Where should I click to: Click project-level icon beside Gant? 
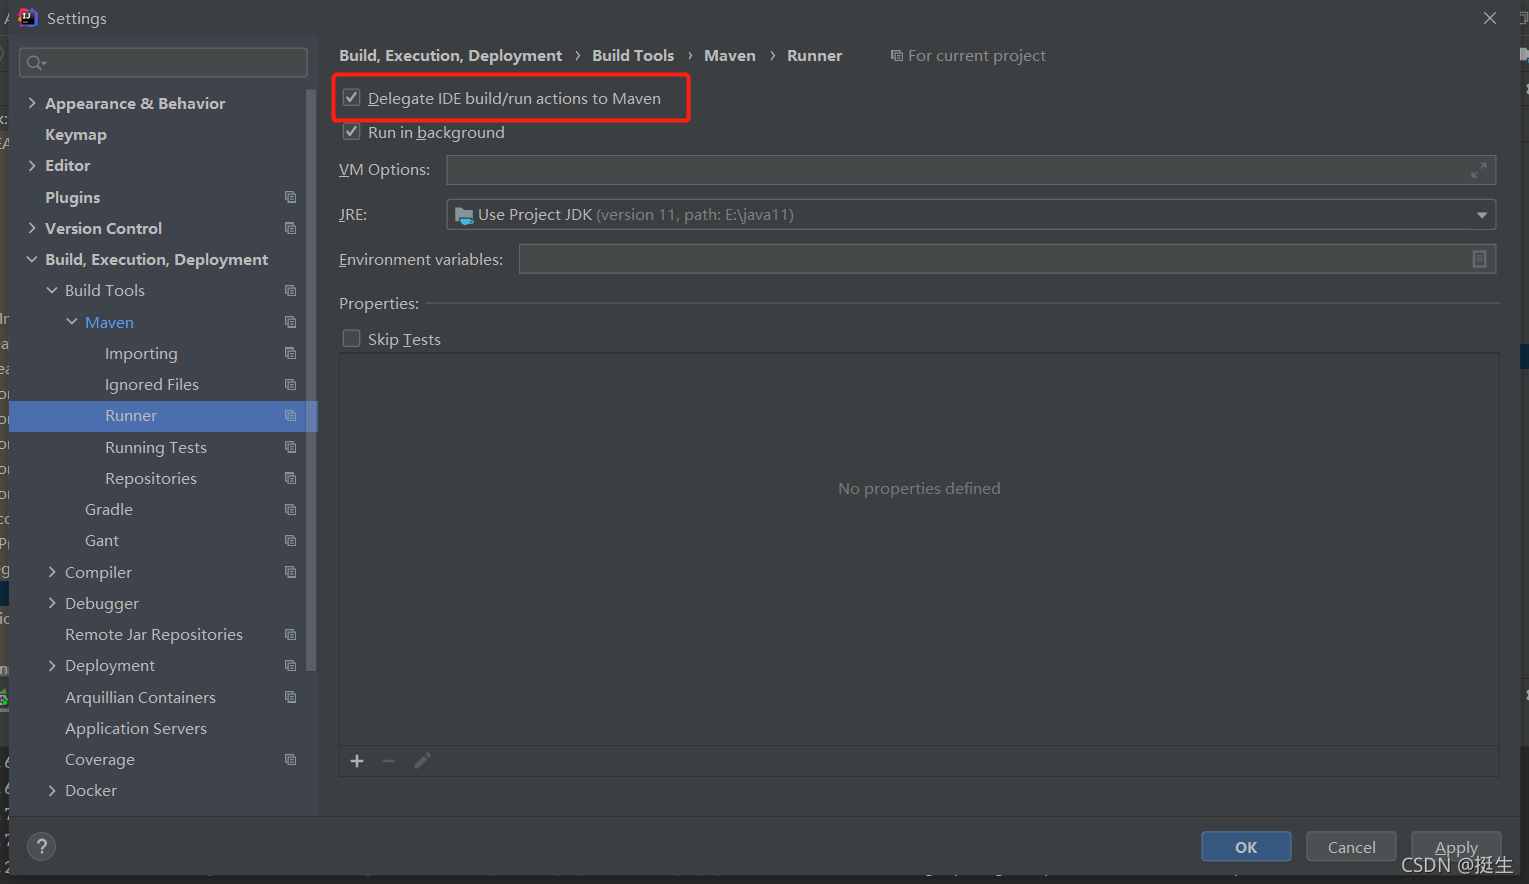(x=290, y=540)
